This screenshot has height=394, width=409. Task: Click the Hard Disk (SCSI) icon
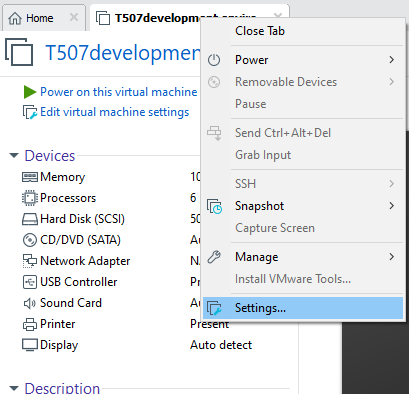click(30, 219)
